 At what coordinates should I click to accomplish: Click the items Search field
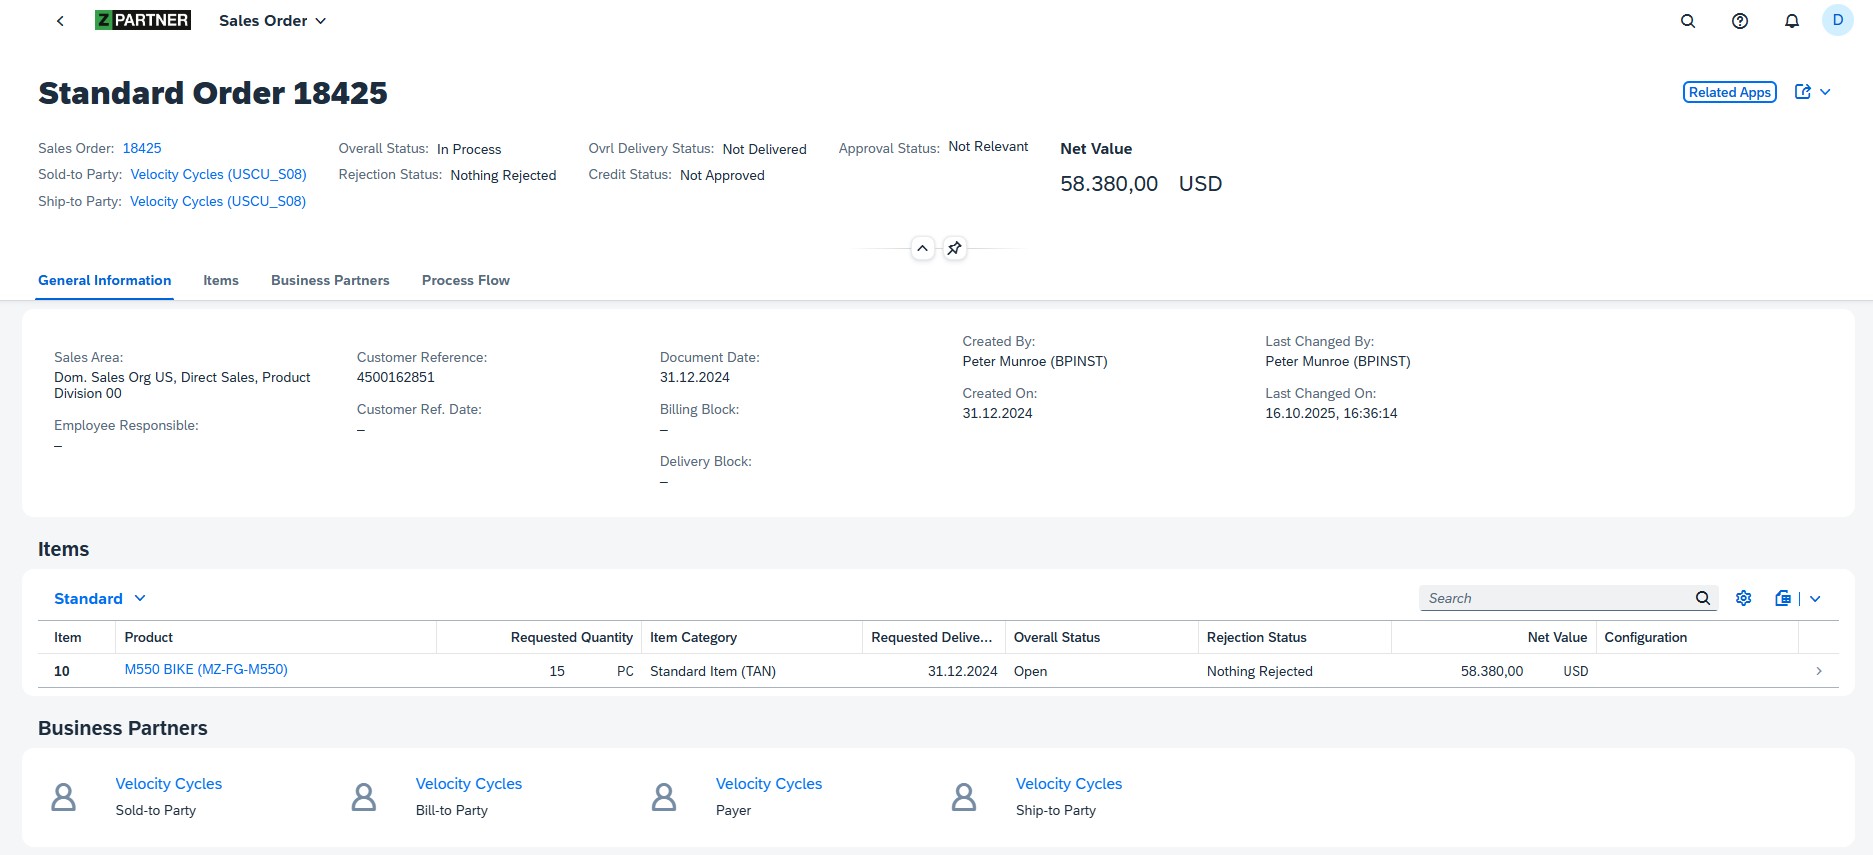1555,598
